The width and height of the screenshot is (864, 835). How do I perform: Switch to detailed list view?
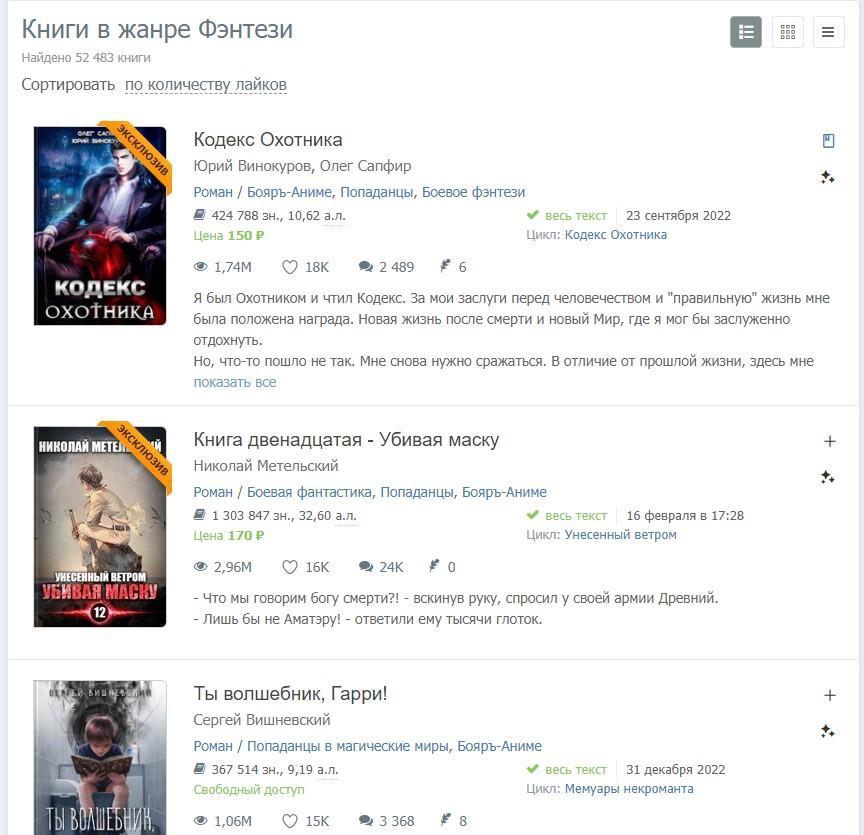coord(746,32)
